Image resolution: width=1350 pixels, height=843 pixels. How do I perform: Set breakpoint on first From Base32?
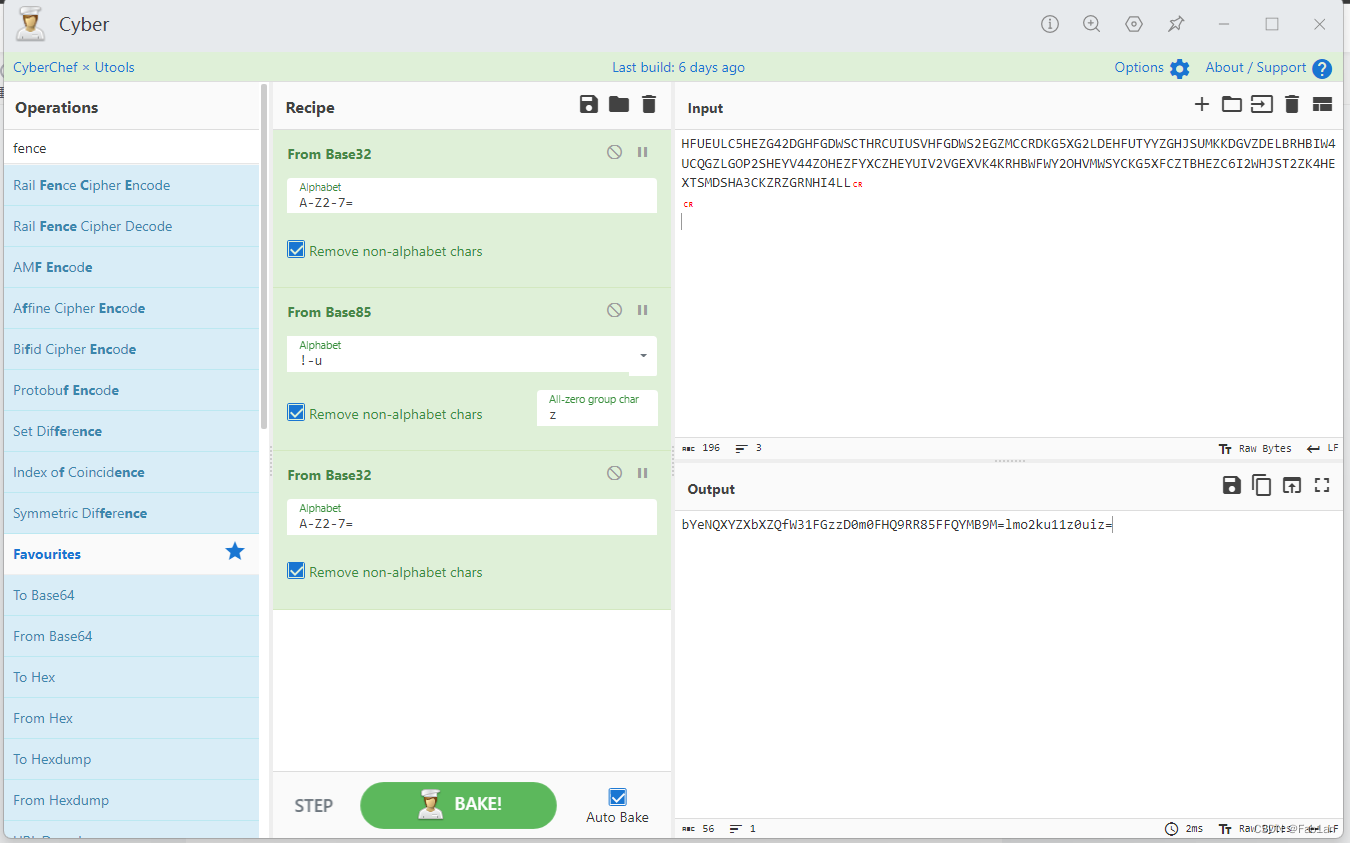[x=643, y=152]
